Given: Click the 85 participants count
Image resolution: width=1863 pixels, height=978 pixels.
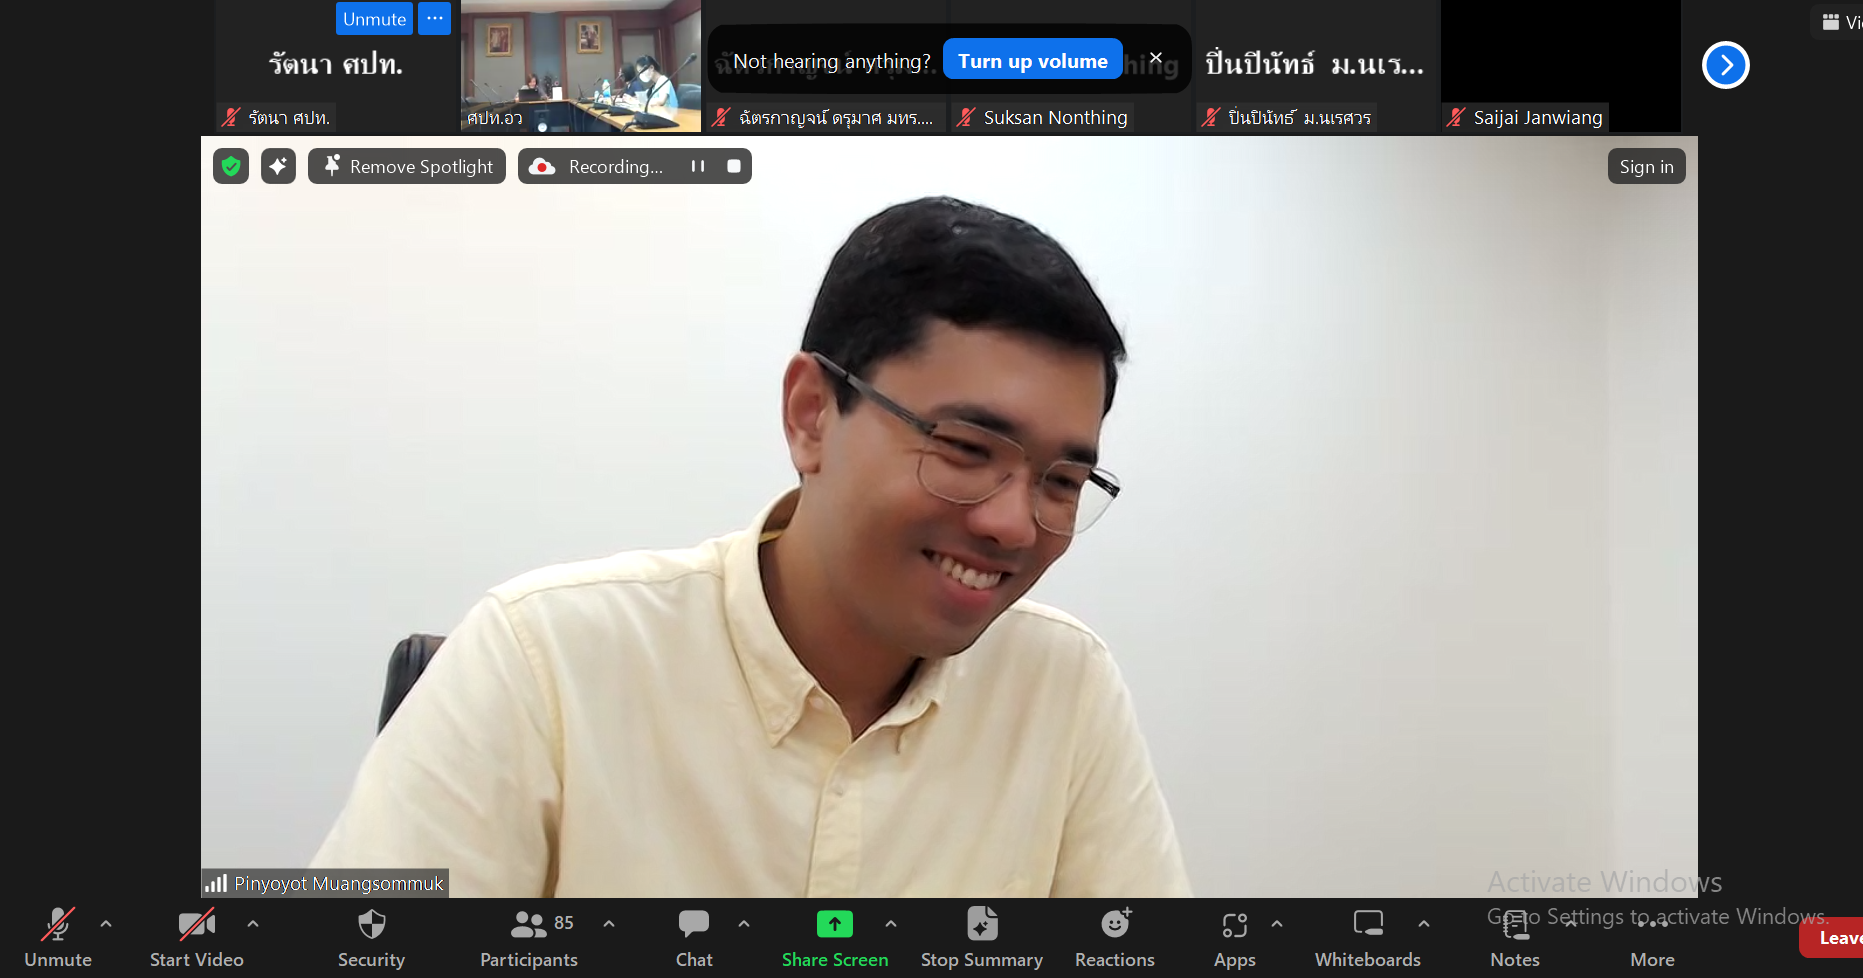Looking at the screenshot, I should (x=564, y=923).
